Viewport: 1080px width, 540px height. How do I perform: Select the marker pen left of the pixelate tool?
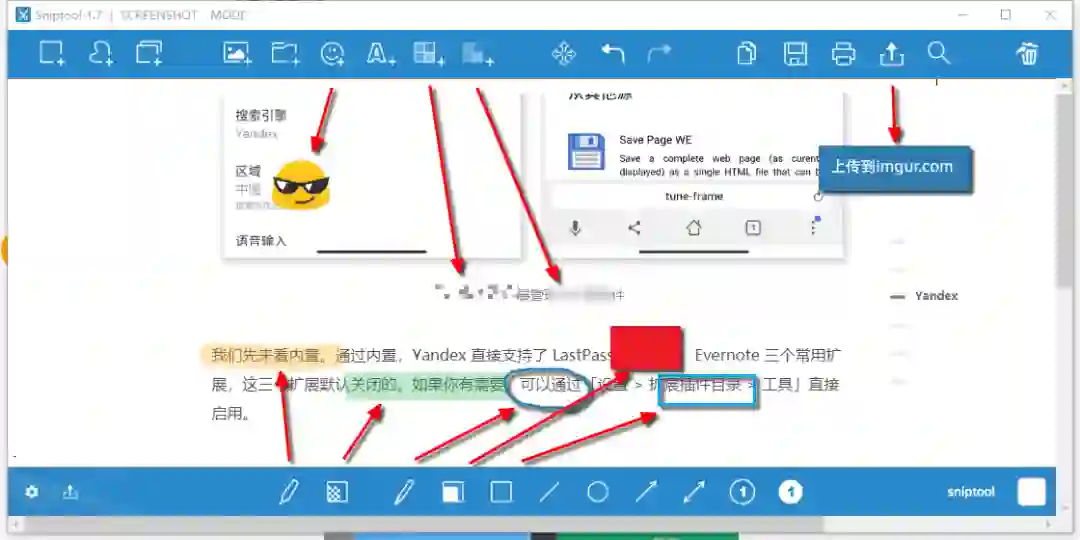pyautogui.click(x=290, y=492)
